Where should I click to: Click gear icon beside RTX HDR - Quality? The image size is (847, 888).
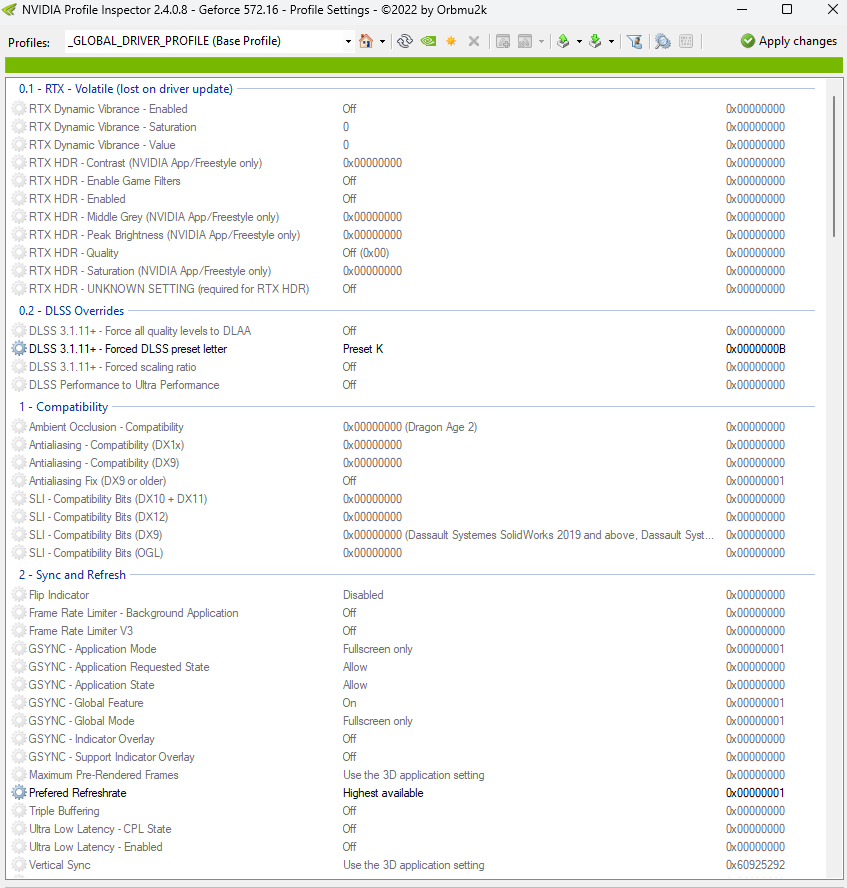[19, 253]
